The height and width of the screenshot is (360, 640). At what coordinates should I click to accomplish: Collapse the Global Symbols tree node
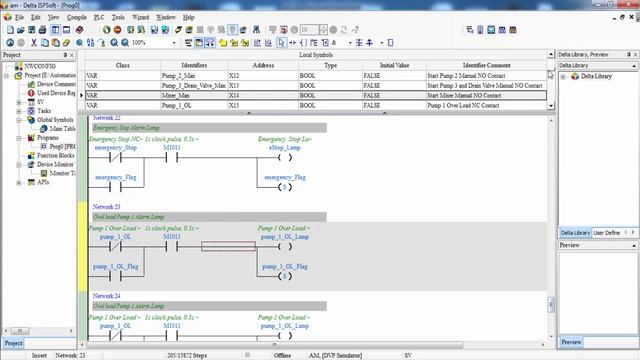click(x=19, y=120)
